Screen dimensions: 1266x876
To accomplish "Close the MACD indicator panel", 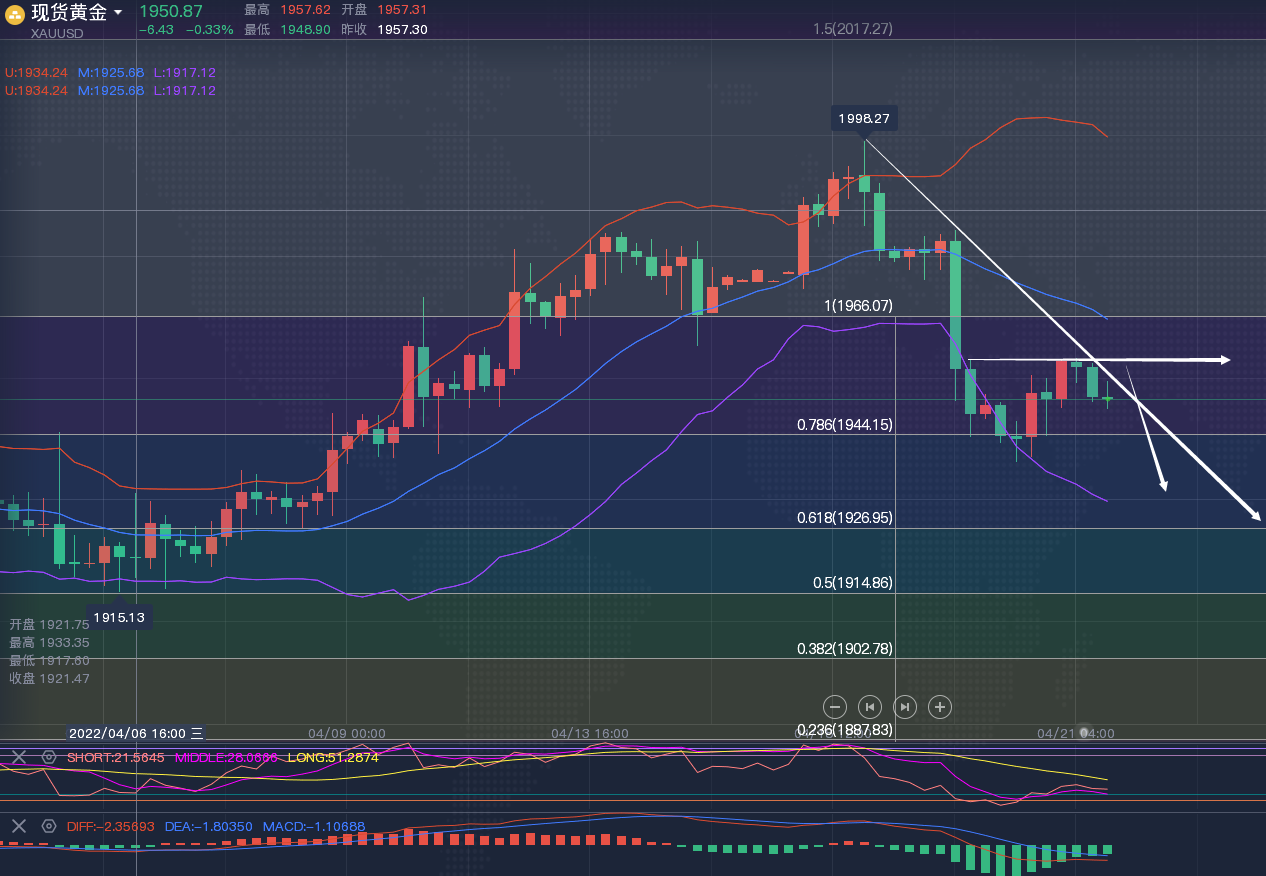I will pyautogui.click(x=19, y=826).
